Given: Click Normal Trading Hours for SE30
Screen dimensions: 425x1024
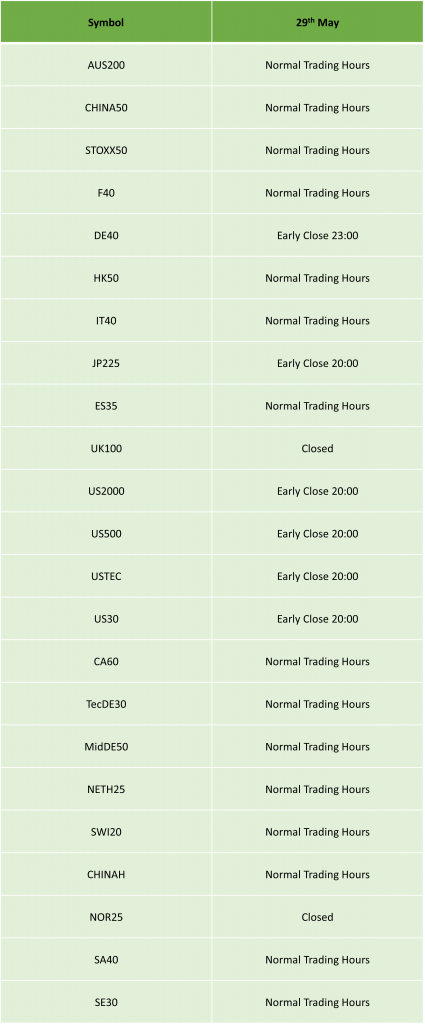Looking at the screenshot, I should 317,1002.
